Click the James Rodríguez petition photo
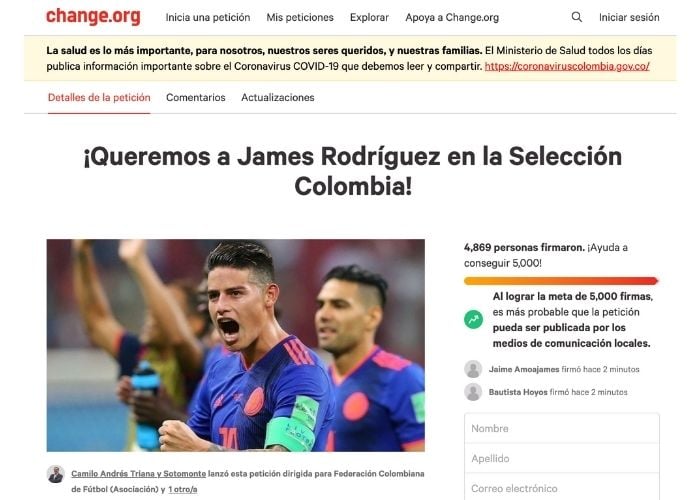 236,346
